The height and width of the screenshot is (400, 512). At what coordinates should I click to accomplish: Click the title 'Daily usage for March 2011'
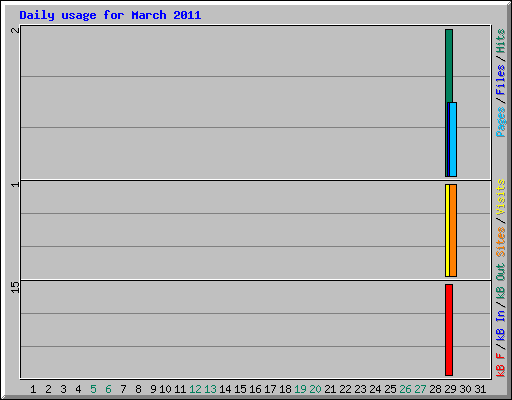point(110,15)
